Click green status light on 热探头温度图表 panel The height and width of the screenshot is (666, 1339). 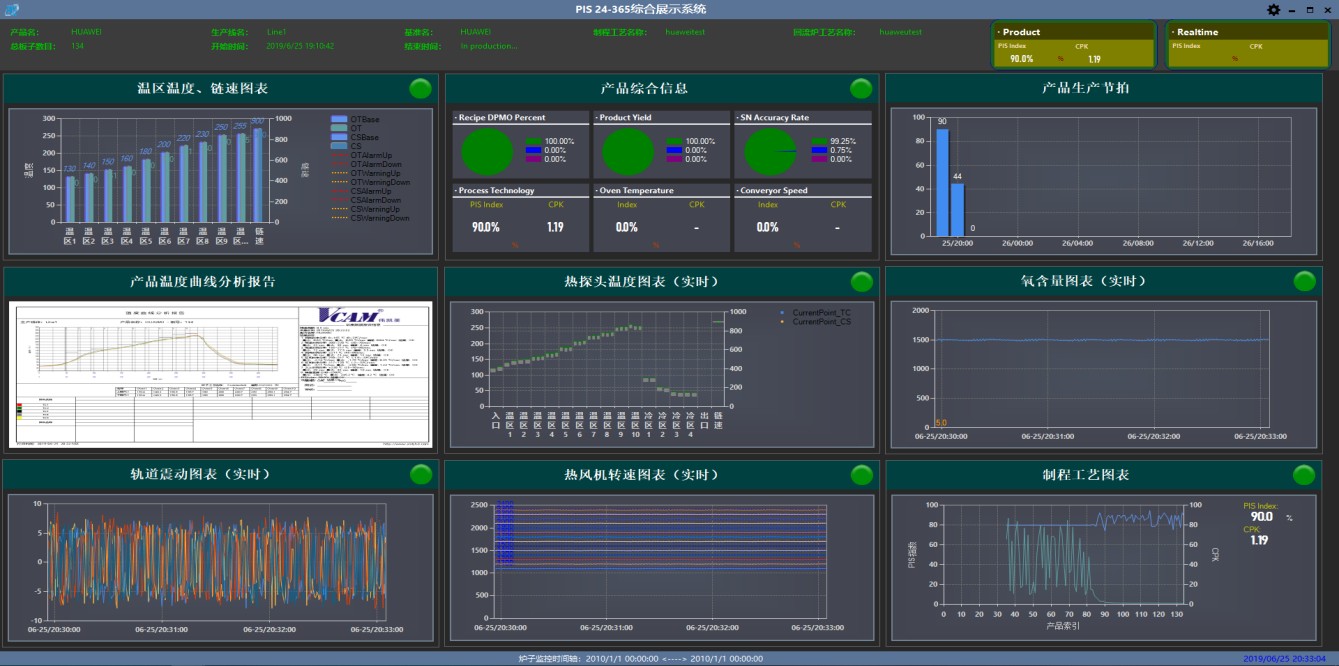coord(861,282)
